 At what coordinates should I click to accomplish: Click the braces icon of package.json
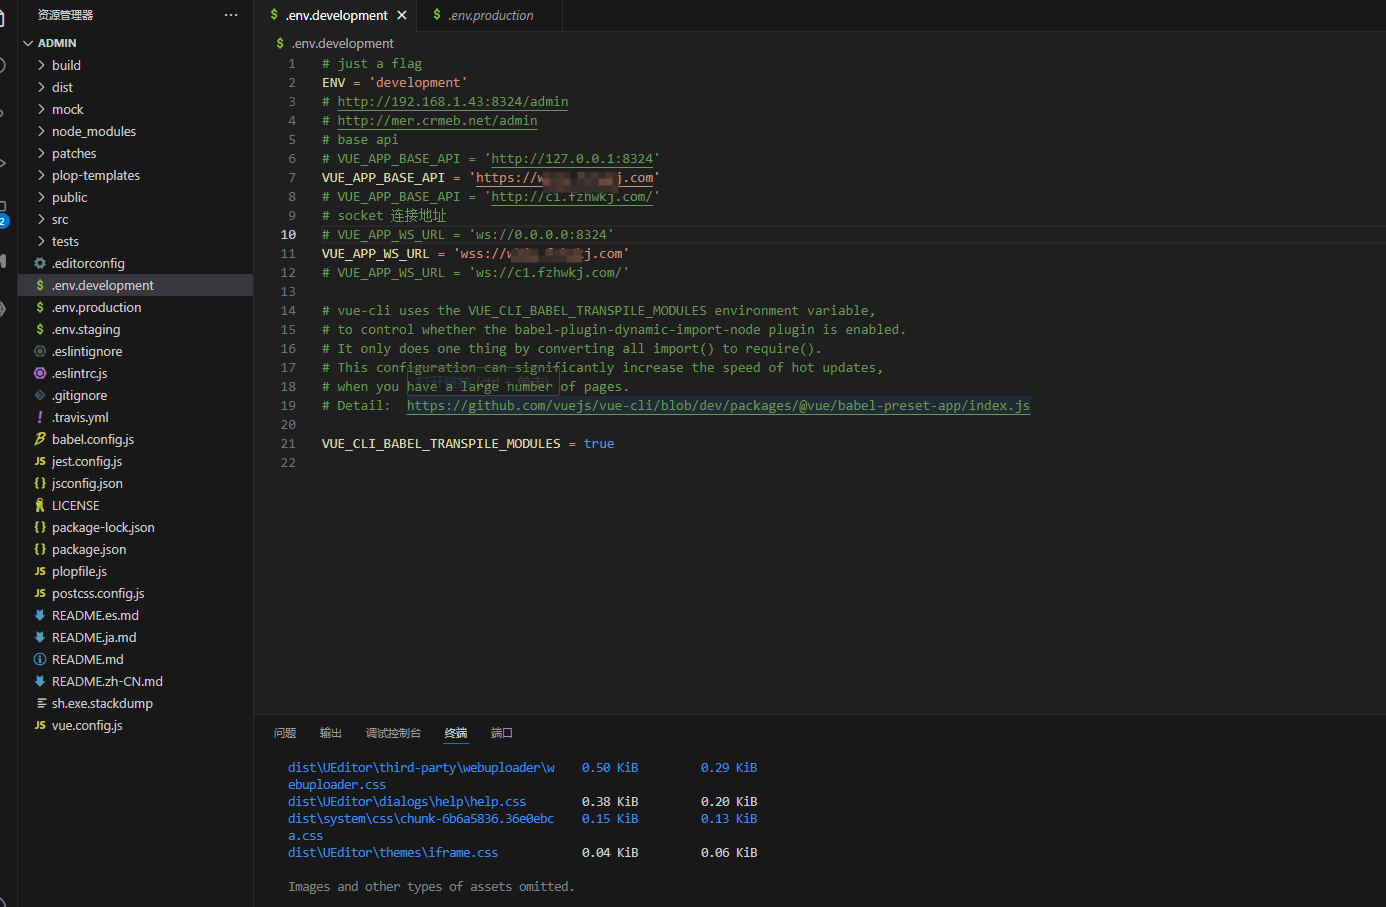tap(40, 549)
